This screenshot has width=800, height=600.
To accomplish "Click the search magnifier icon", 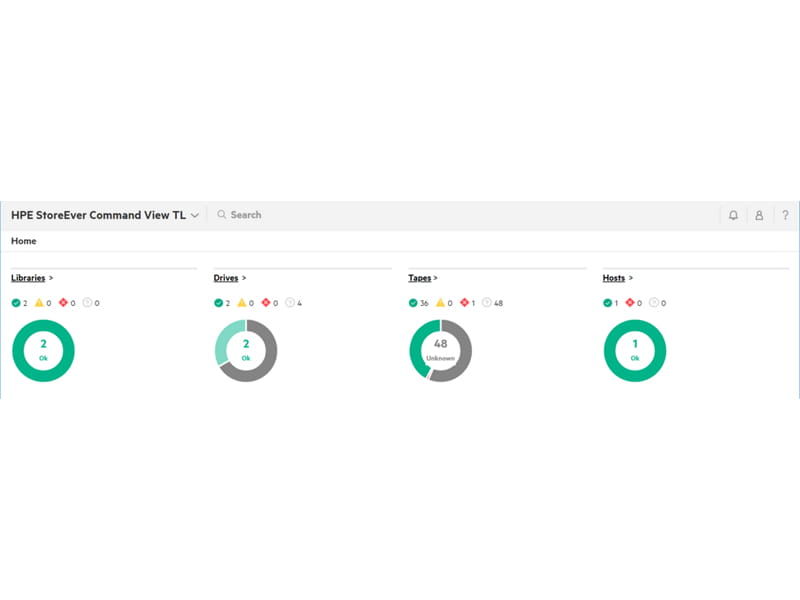I will pos(221,214).
